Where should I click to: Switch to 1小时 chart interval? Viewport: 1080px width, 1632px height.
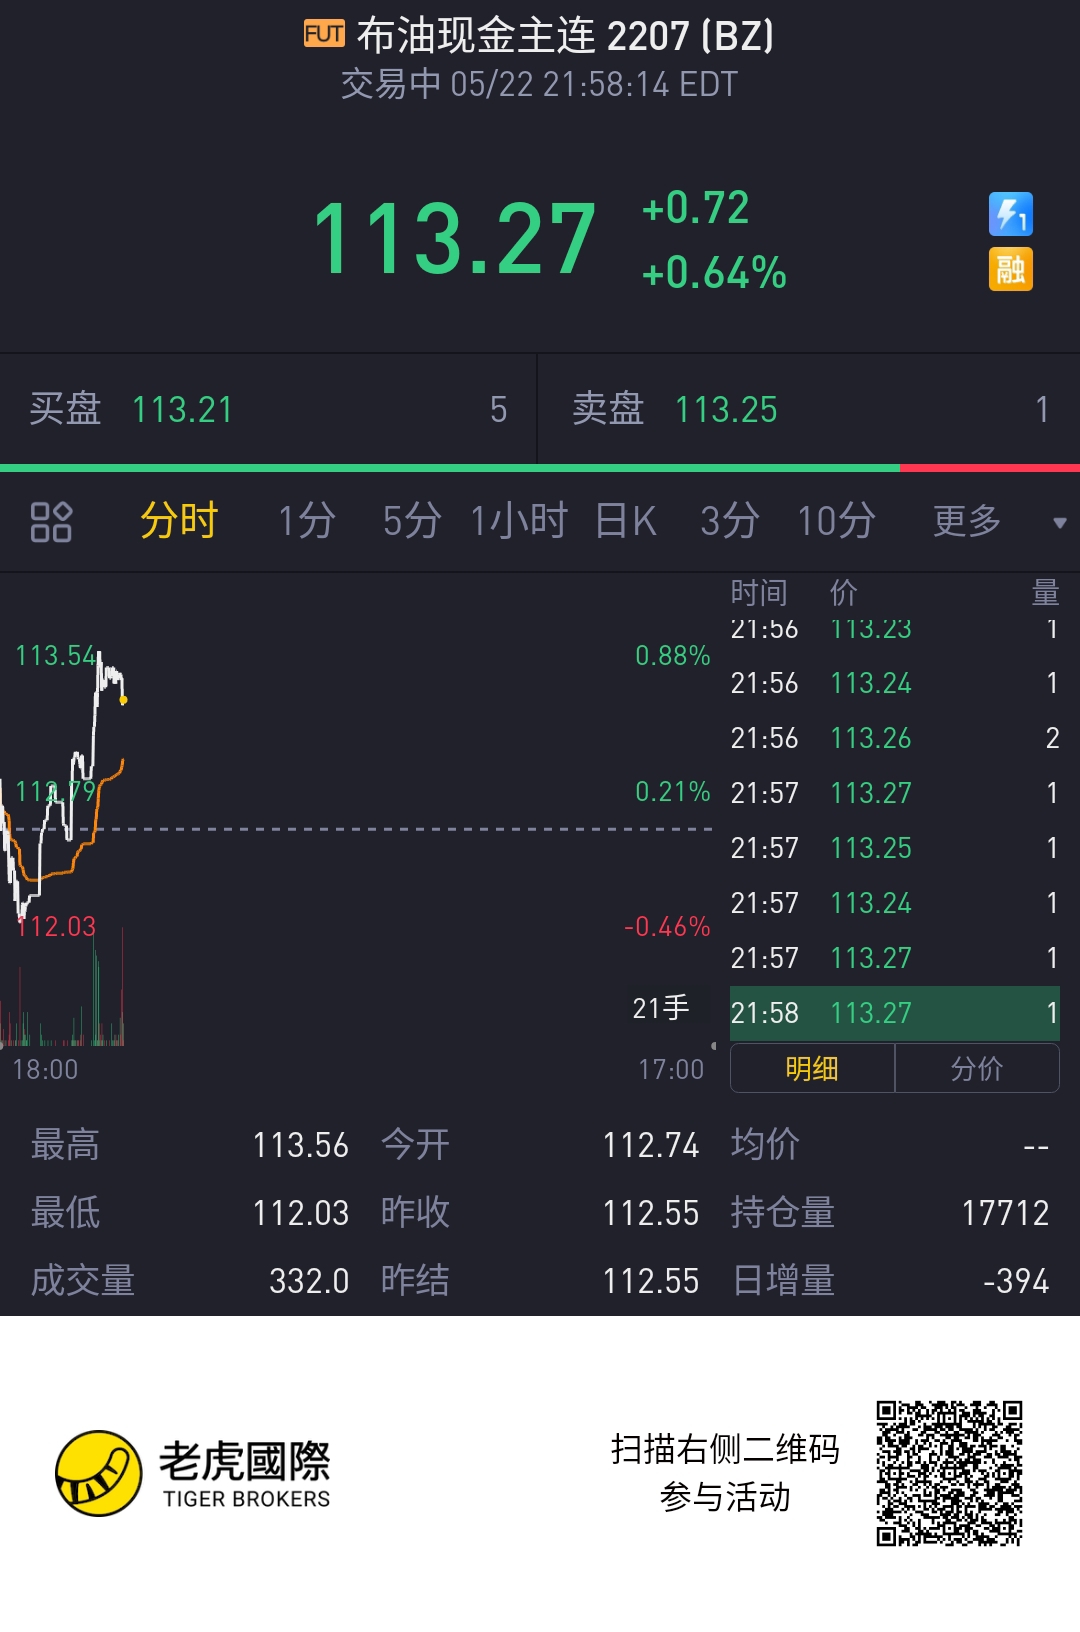(519, 522)
